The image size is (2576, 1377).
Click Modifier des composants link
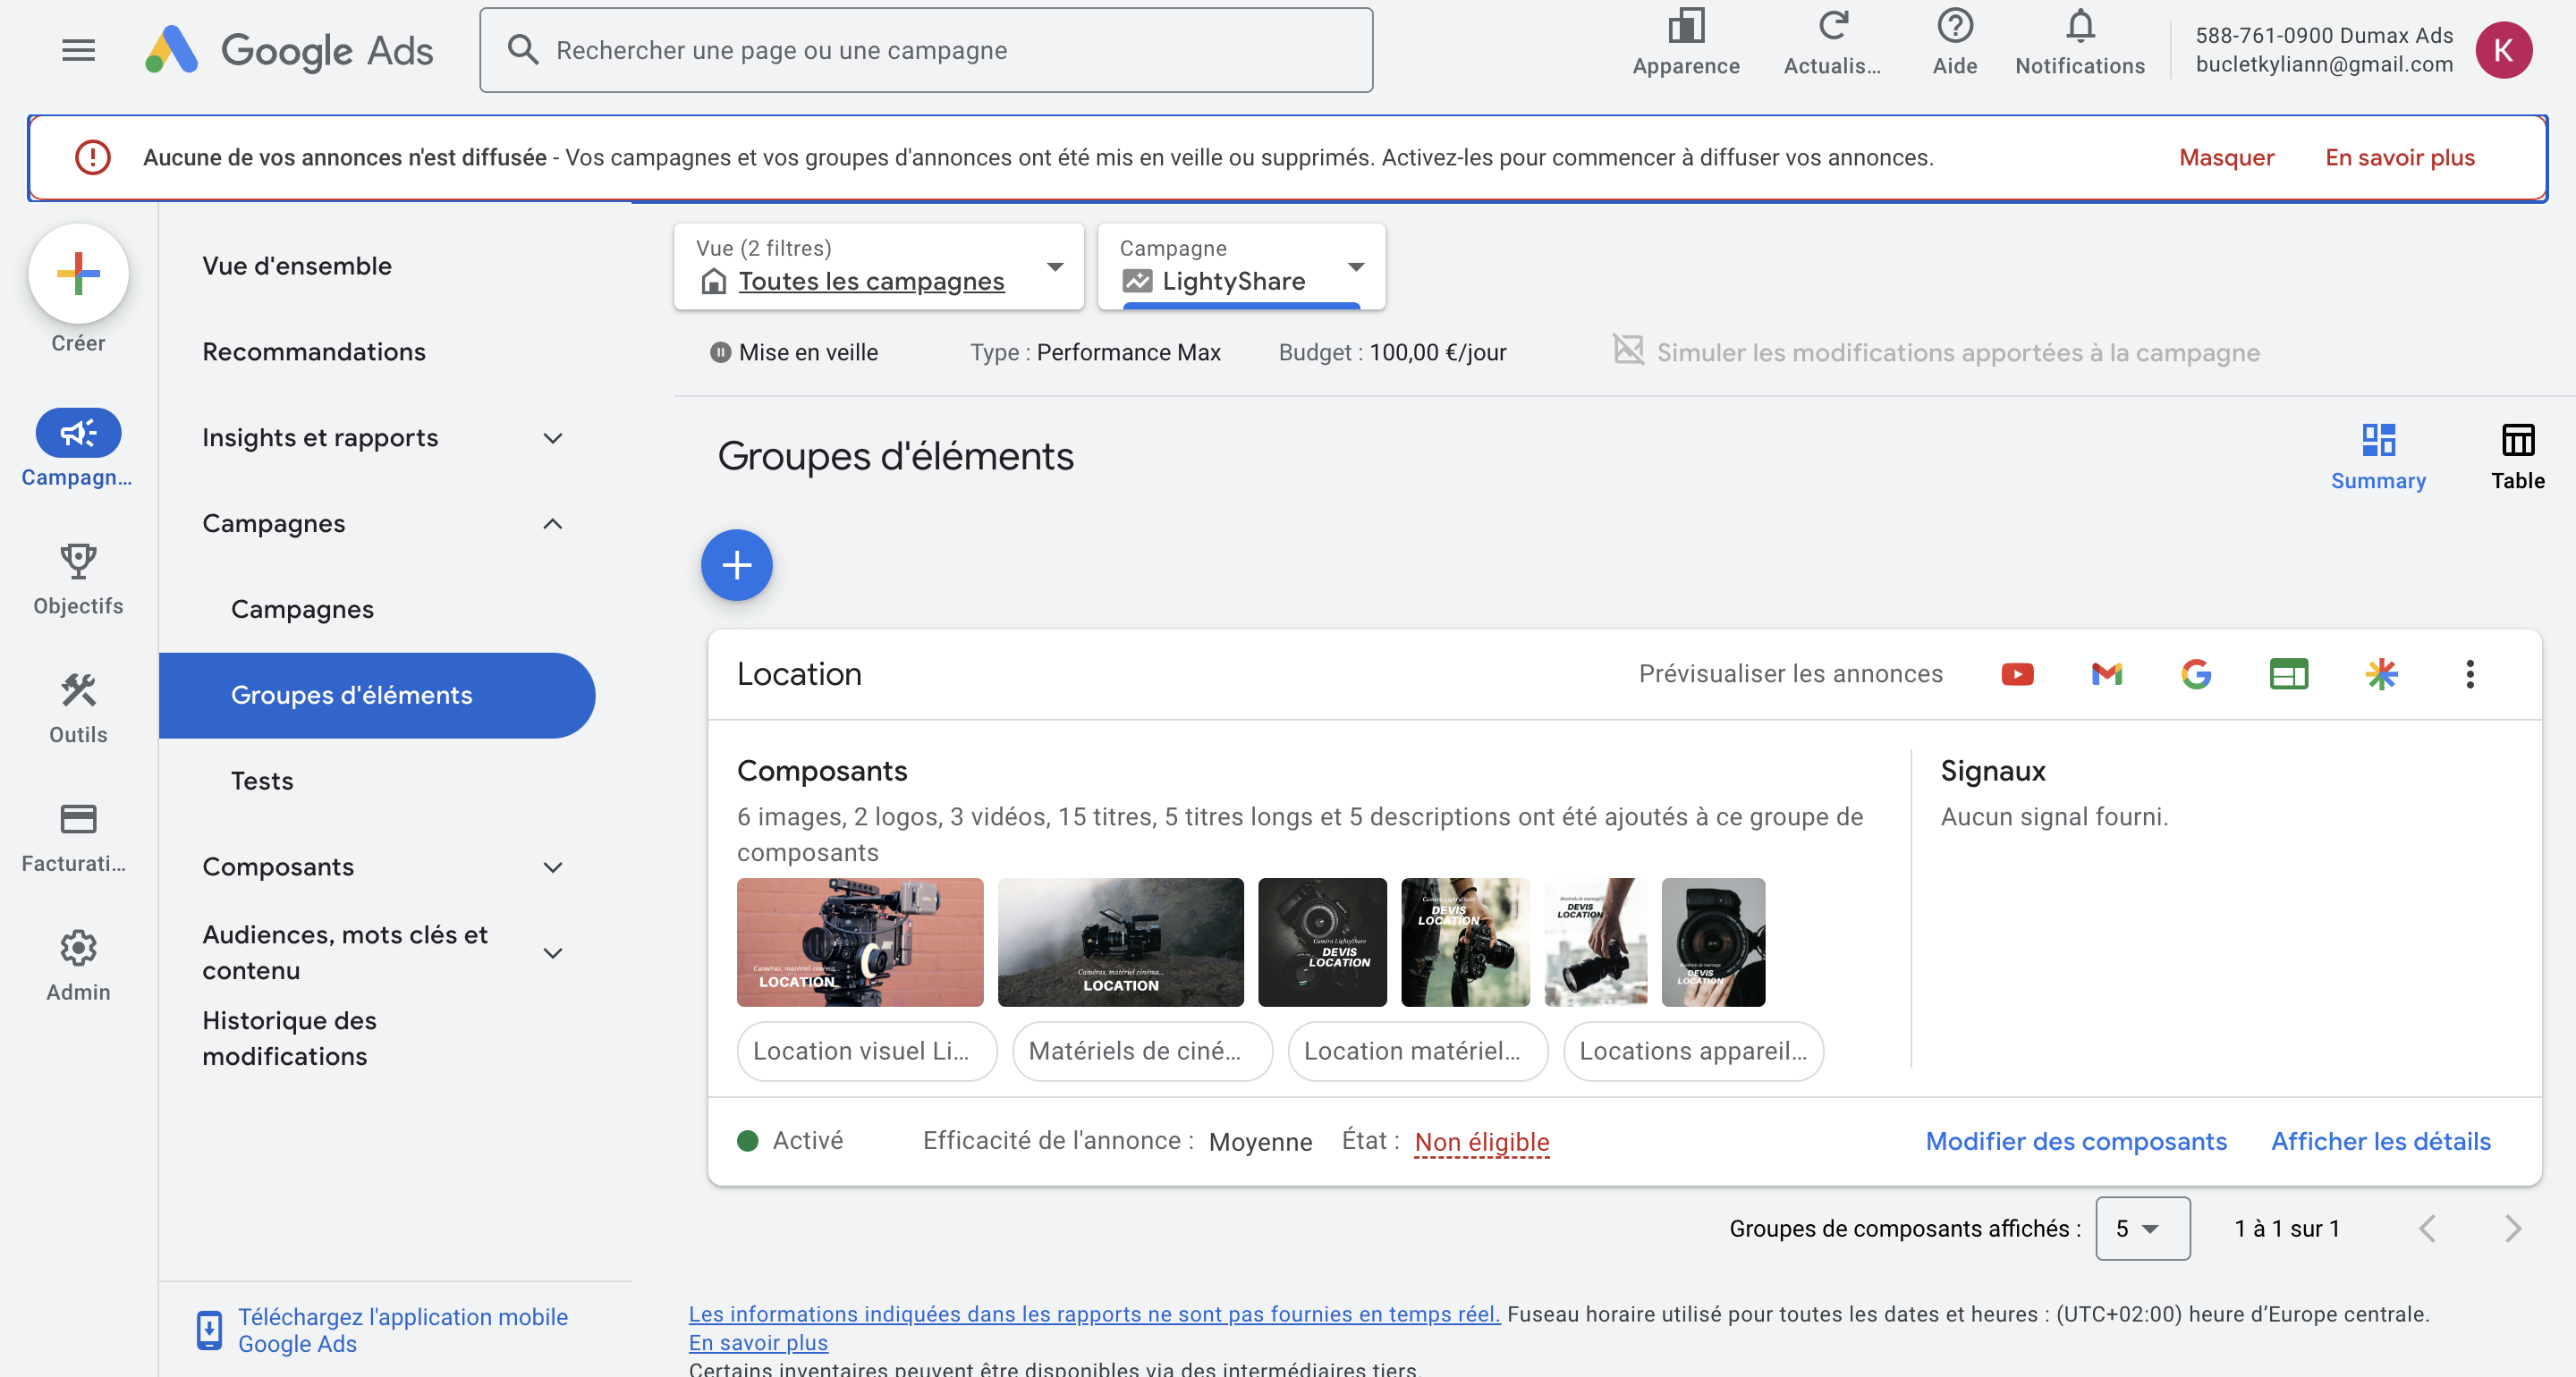[2075, 1141]
